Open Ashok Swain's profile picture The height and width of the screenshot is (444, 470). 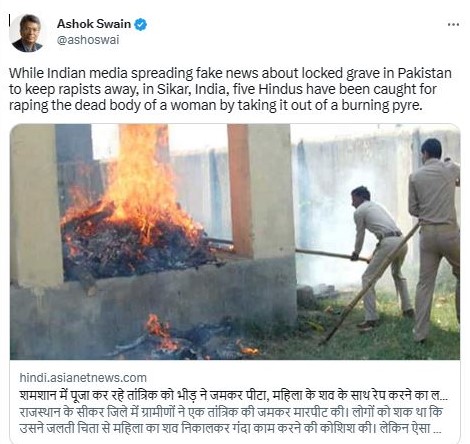tap(27, 33)
